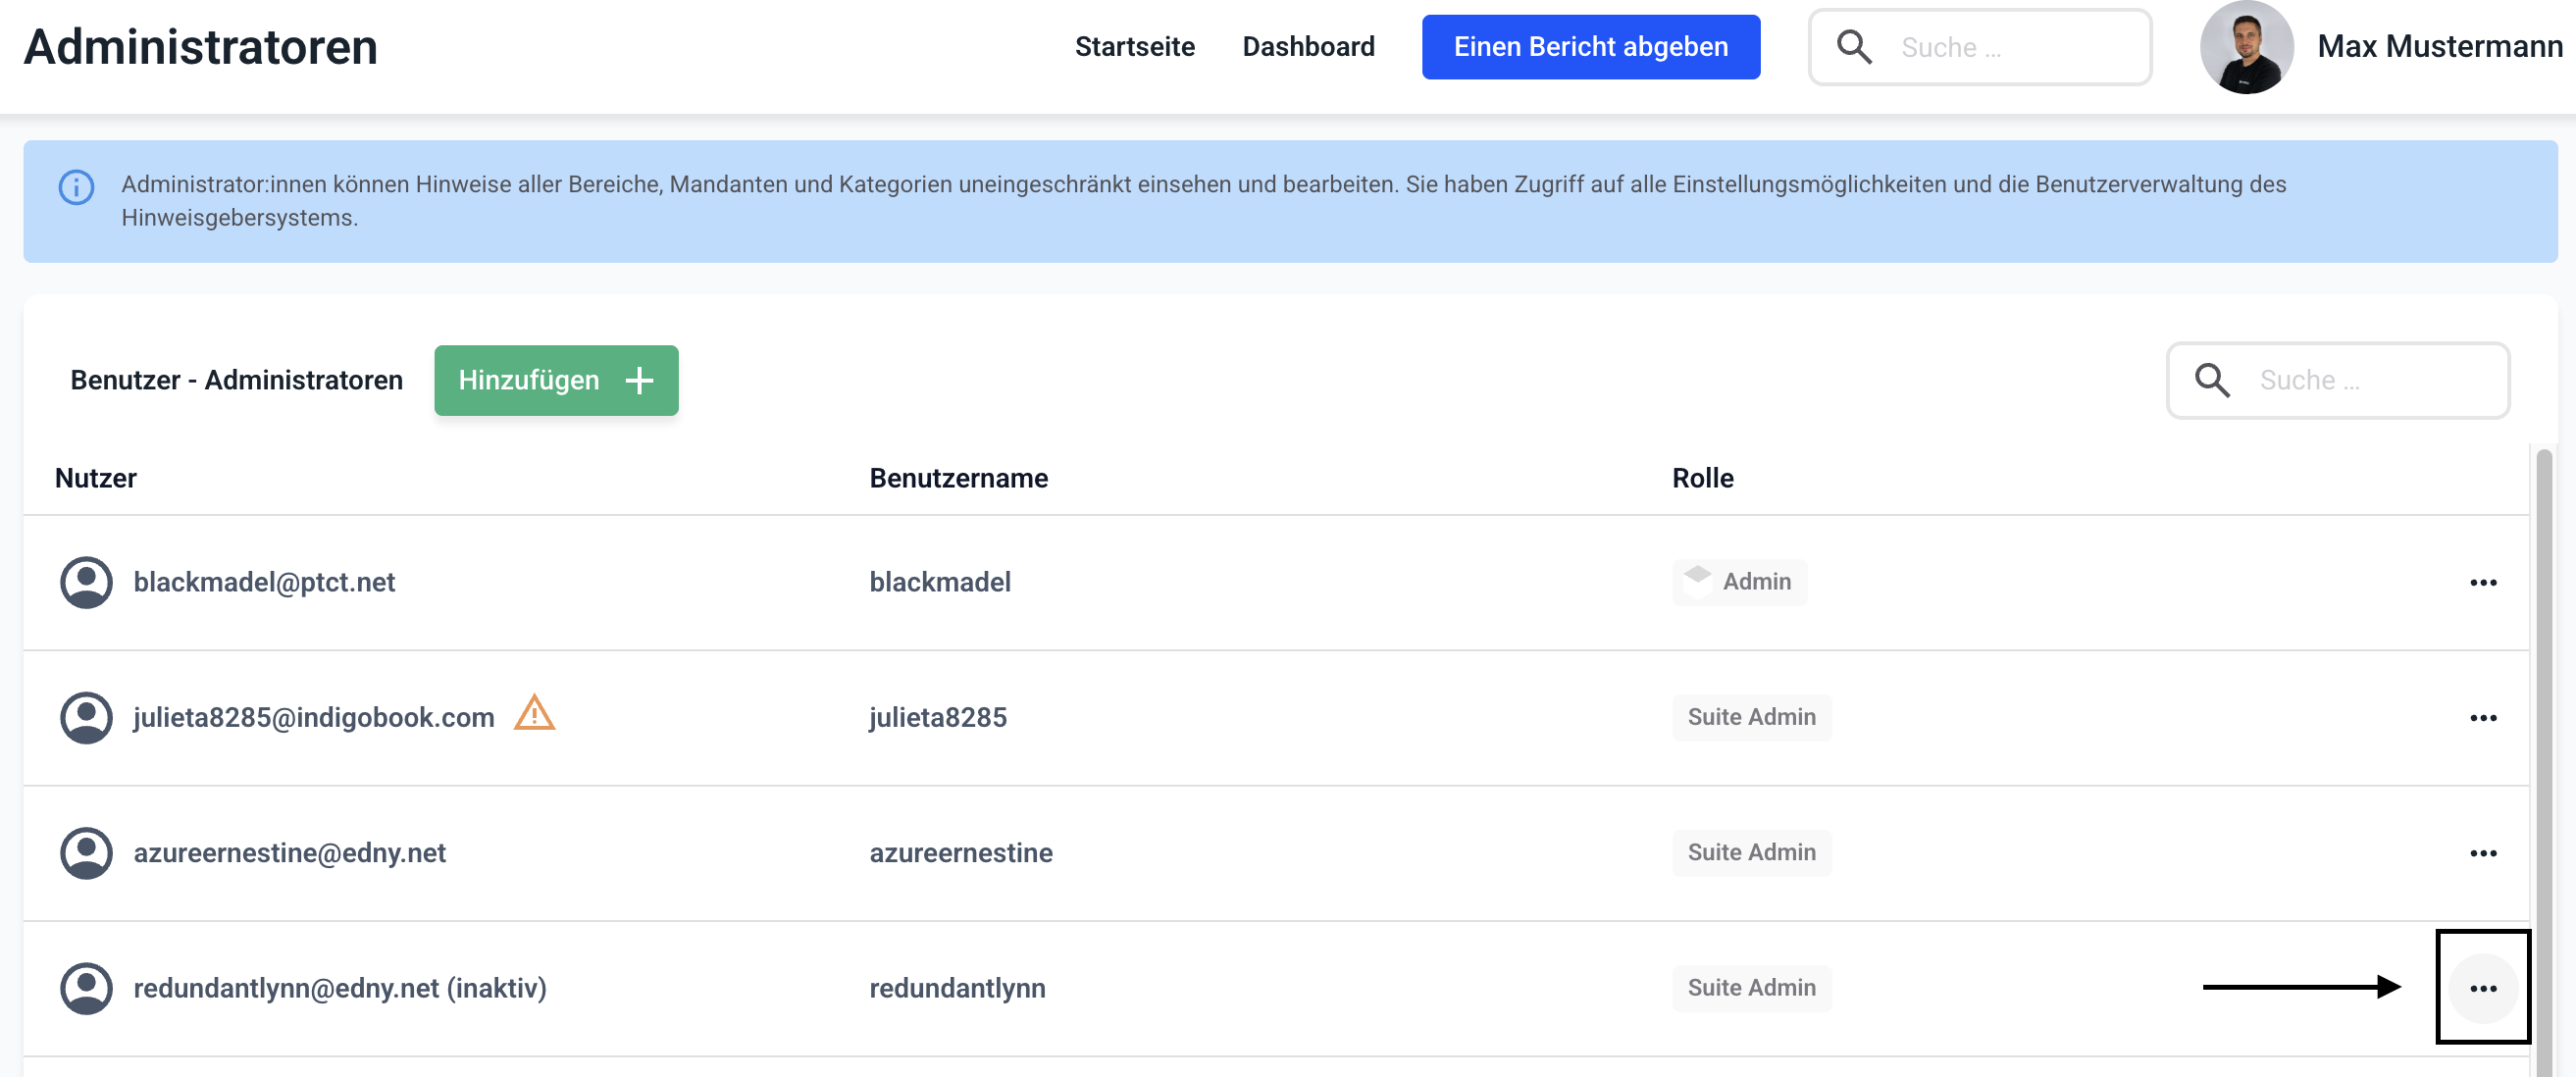Image resolution: width=2576 pixels, height=1077 pixels.
Task: Click the vertical scrollbar of user list
Action: pos(2544,760)
